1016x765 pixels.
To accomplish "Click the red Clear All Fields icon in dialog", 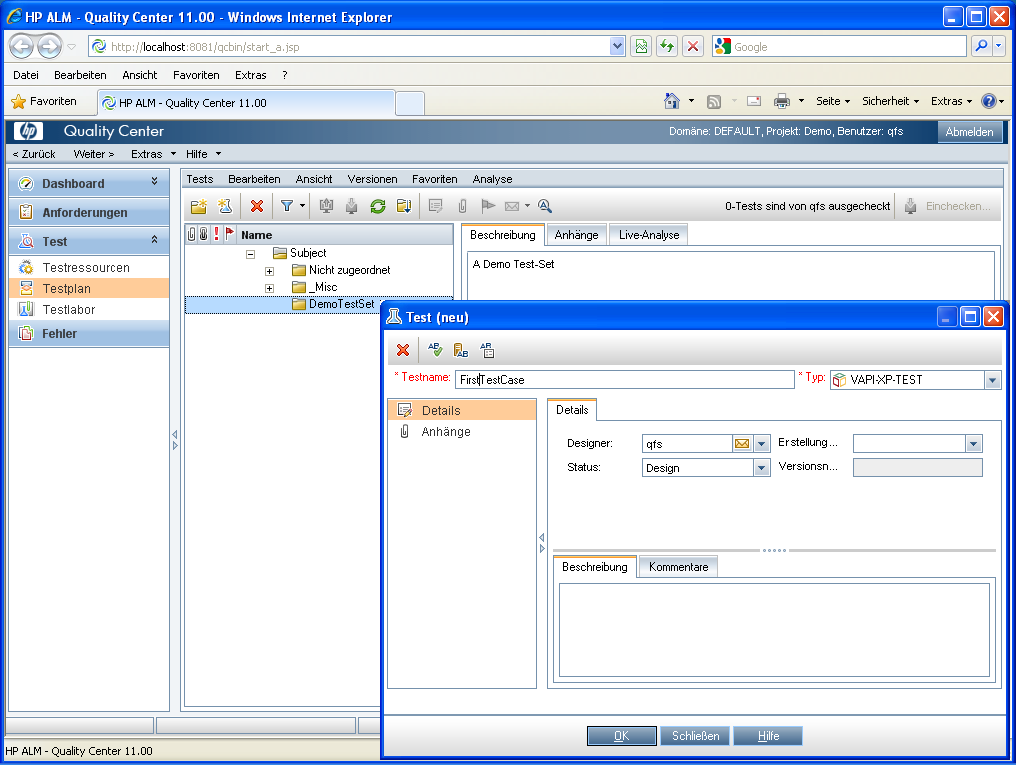I will [x=403, y=350].
